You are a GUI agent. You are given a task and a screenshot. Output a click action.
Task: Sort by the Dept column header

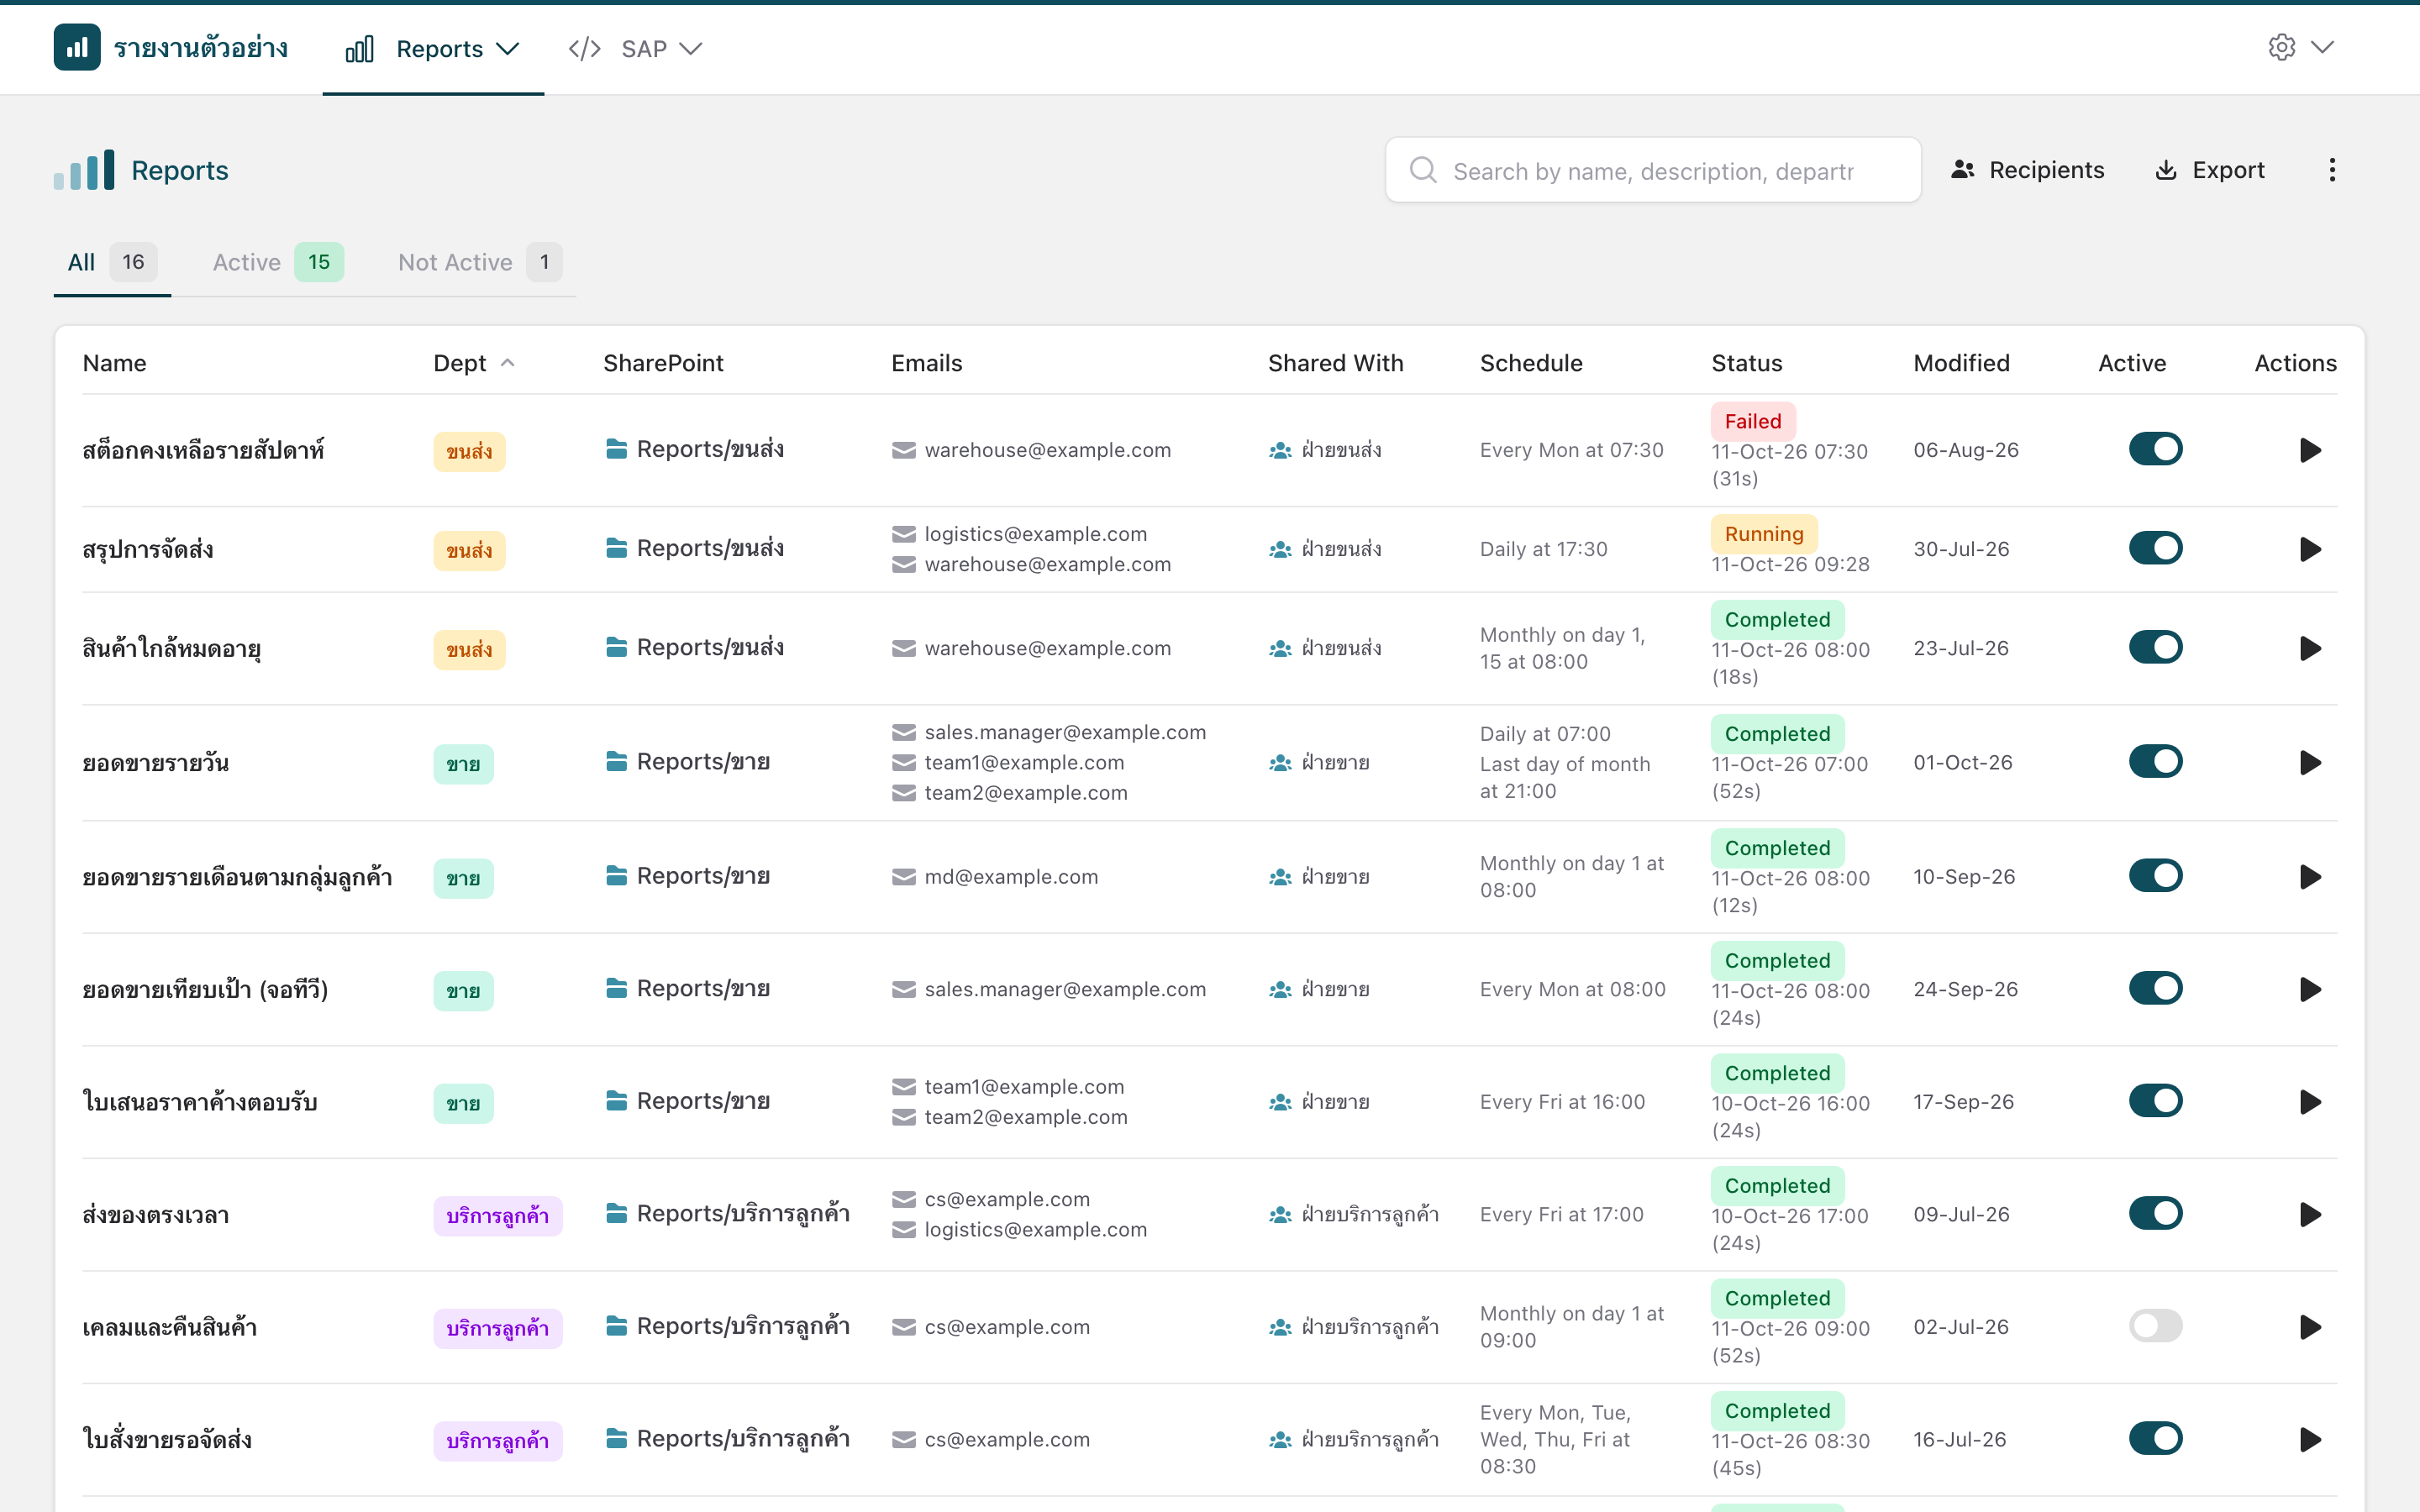tap(473, 363)
